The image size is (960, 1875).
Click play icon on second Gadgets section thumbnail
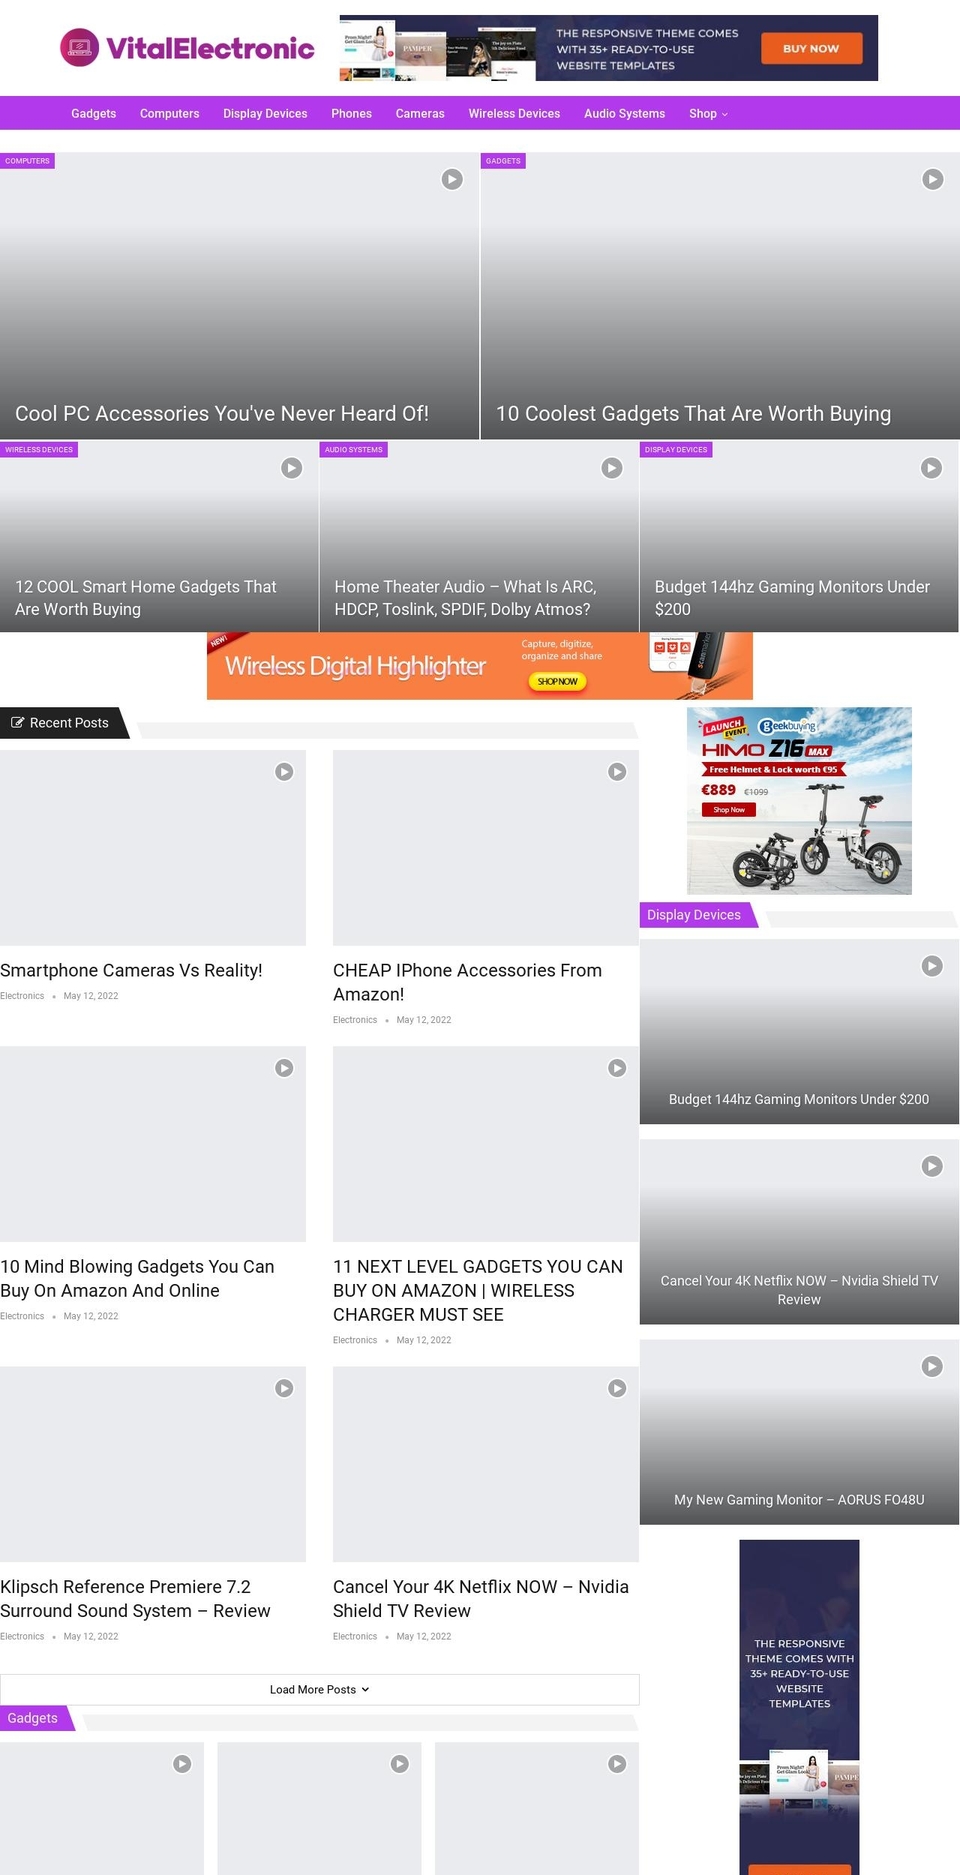coord(399,1764)
